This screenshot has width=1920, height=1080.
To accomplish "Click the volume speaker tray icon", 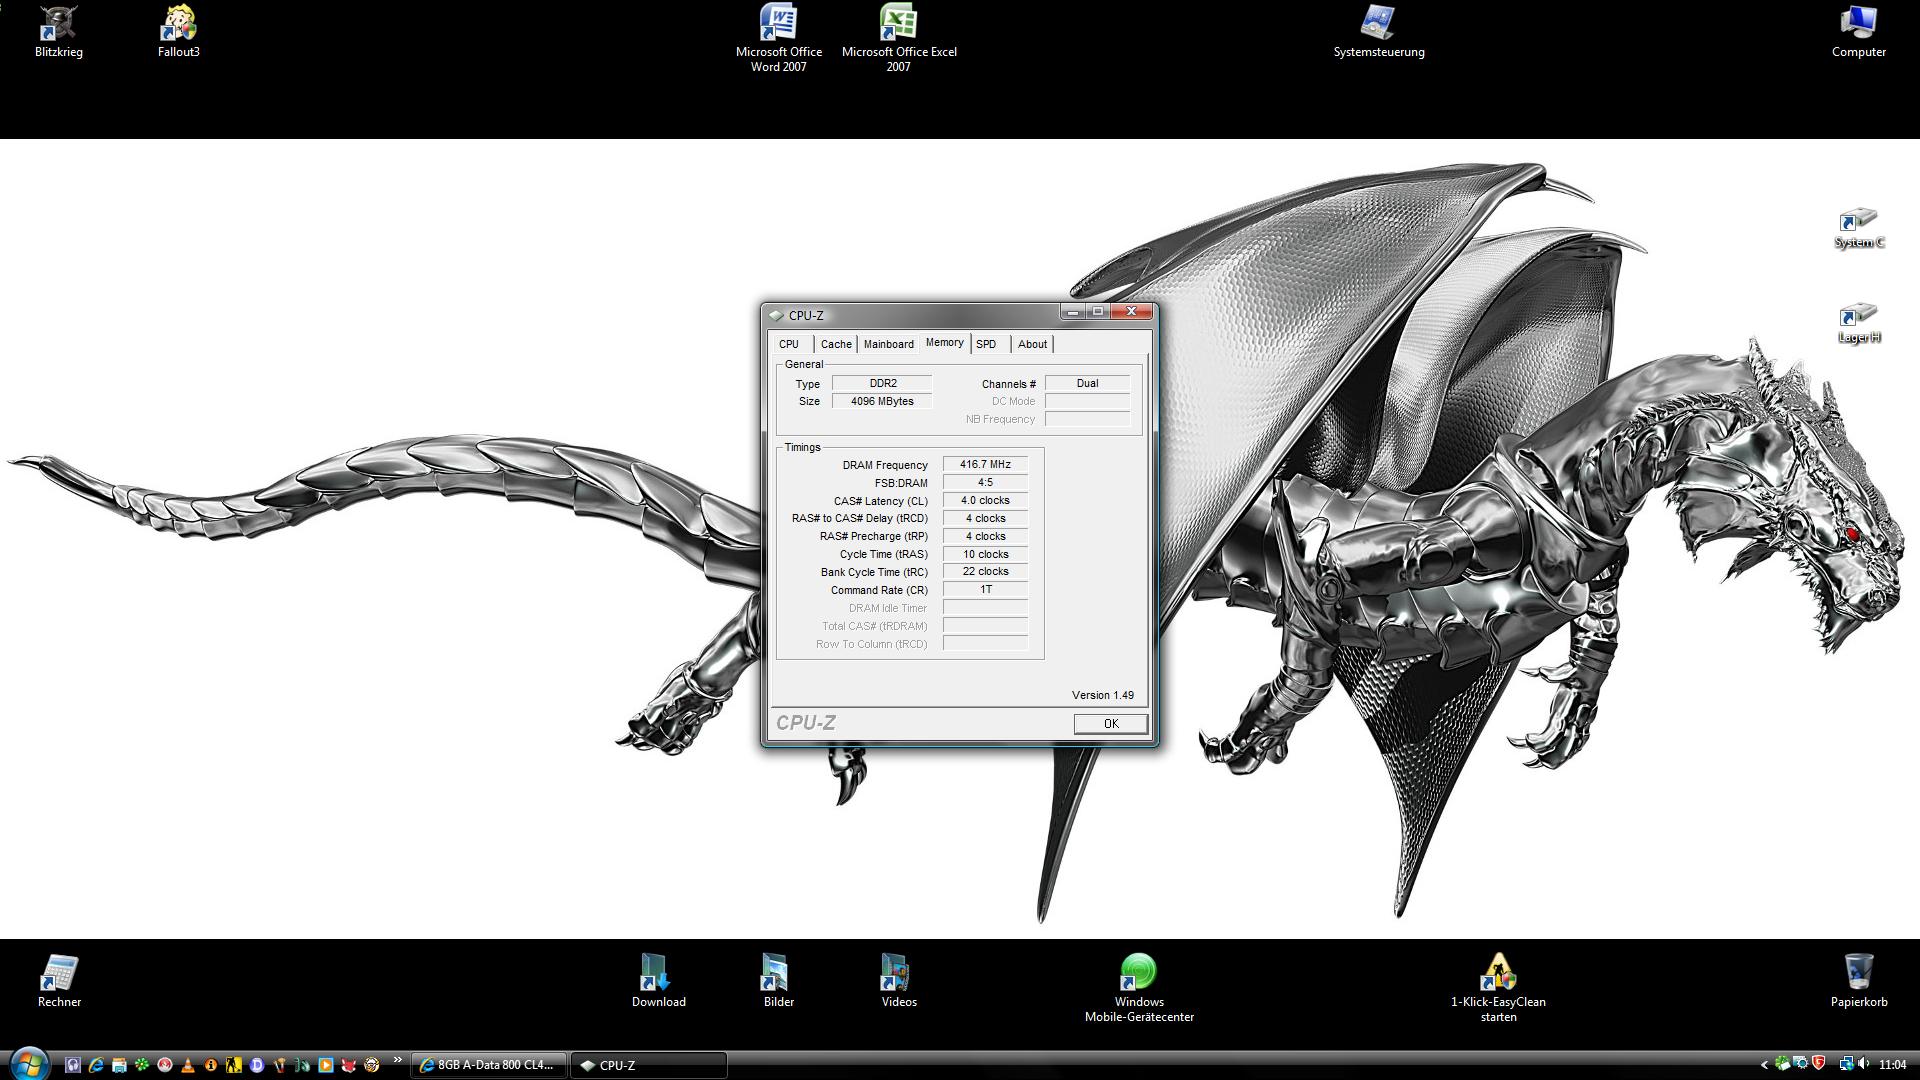I will [1862, 1064].
